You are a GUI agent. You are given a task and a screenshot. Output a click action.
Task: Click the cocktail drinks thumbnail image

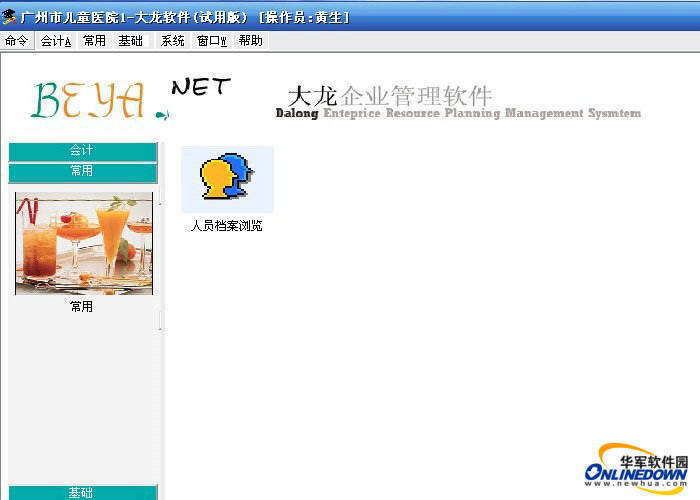coord(84,243)
